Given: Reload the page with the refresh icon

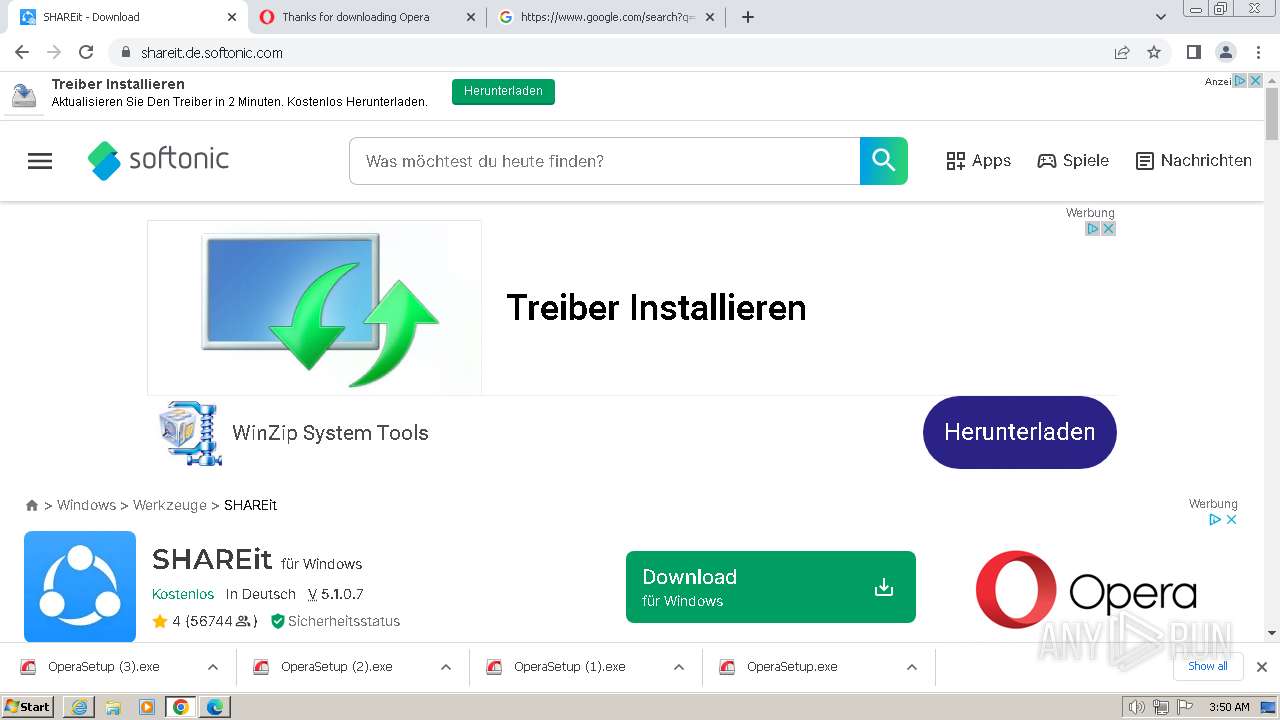Looking at the screenshot, I should 86,52.
